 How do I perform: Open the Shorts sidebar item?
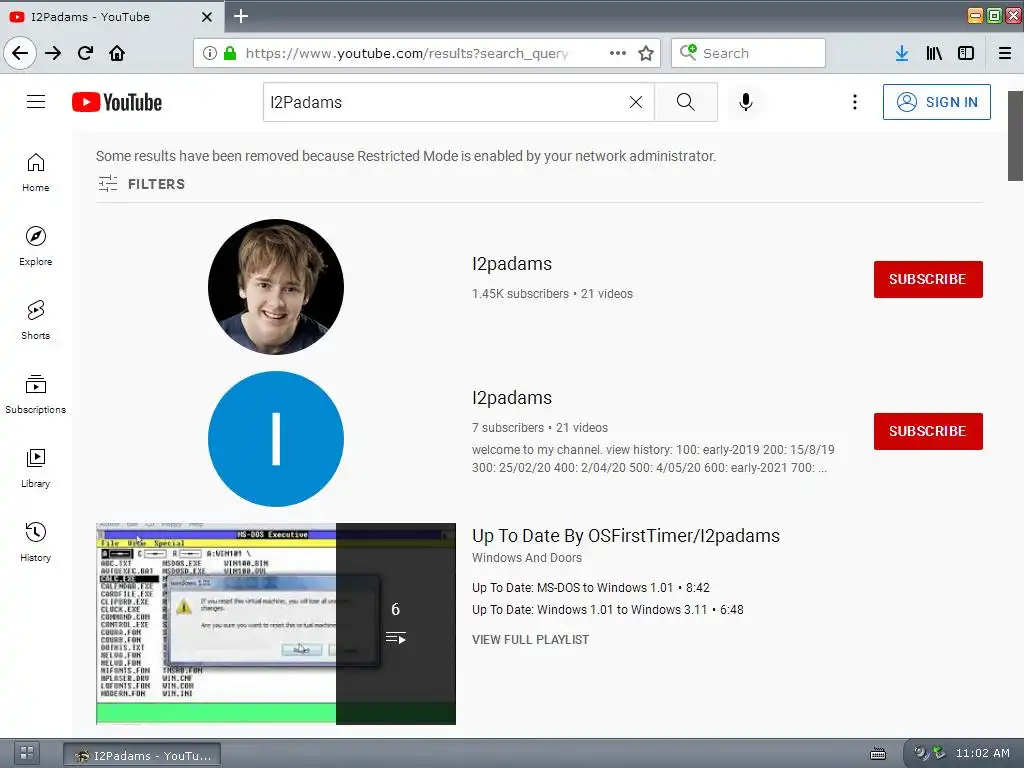tap(36, 320)
